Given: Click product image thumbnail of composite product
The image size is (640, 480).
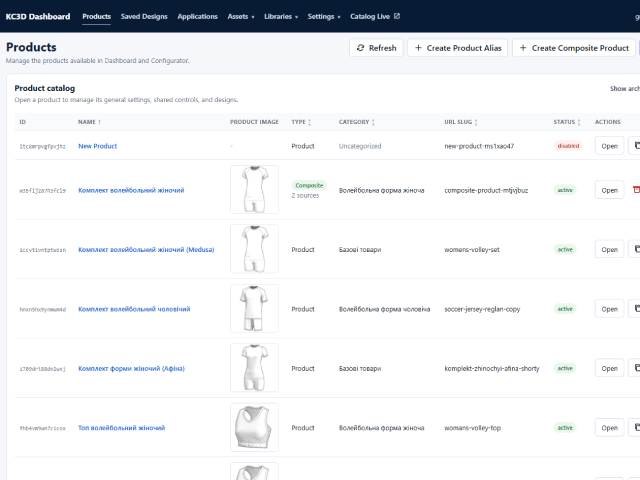Looking at the screenshot, I should coord(254,189).
